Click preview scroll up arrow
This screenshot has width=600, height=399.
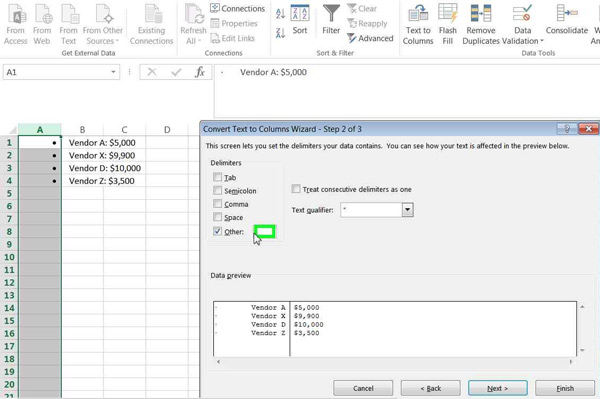click(582, 306)
